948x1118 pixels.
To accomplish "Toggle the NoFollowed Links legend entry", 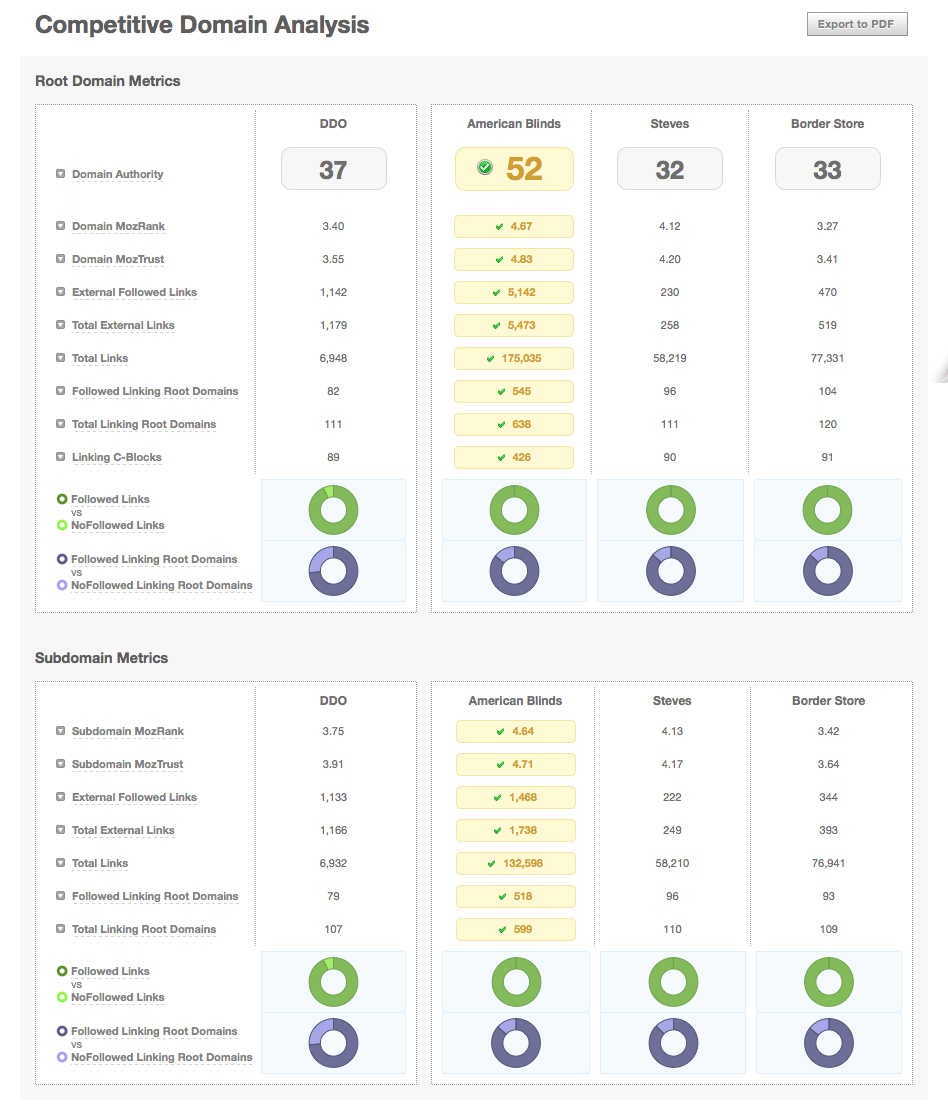I will tap(117, 525).
